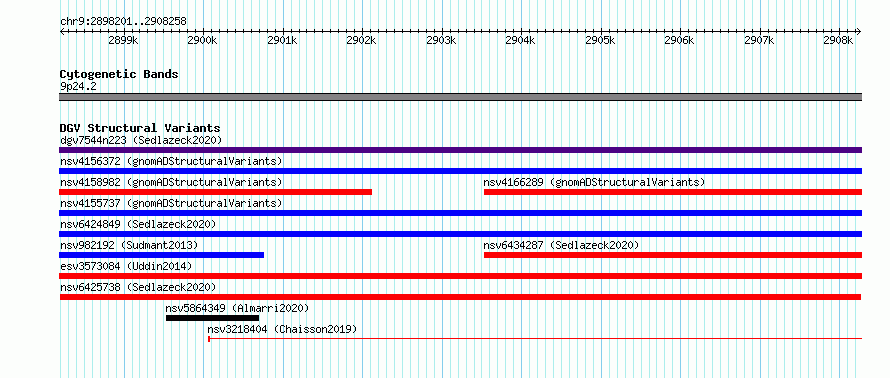Click the 2905k ruler tick label
Image resolution: width=890 pixels, height=378 pixels.
[x=600, y=41]
